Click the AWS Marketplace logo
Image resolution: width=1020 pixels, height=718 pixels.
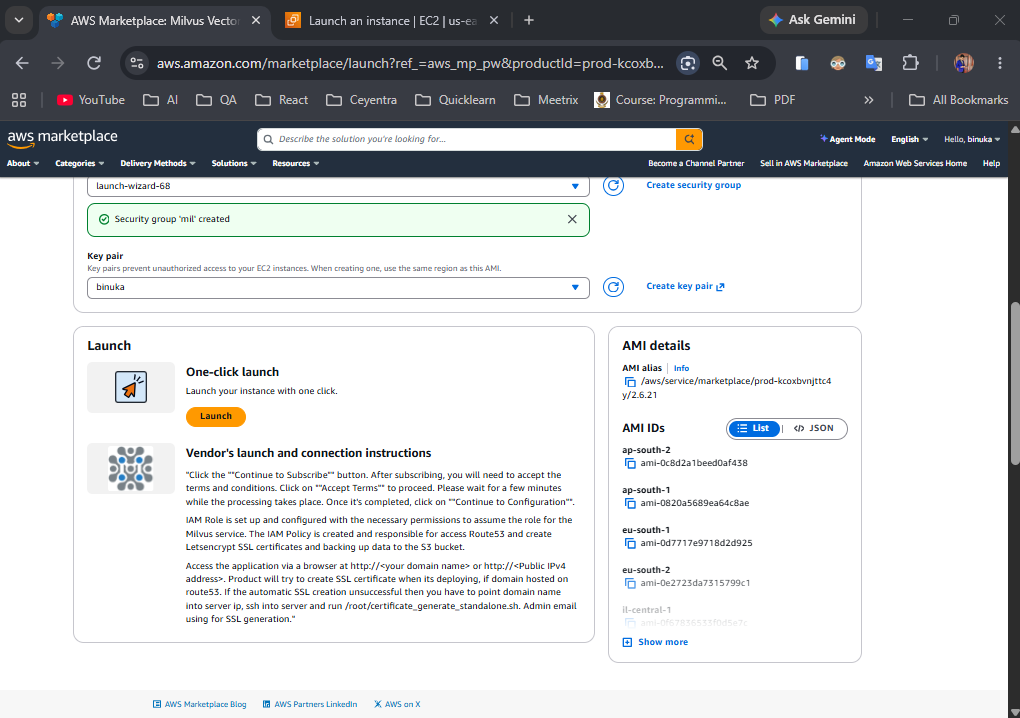[62, 138]
